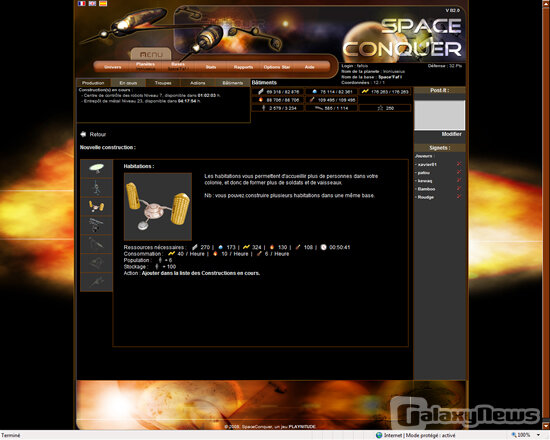The height and width of the screenshot is (440, 550).
Task: Click the fire fuel icon in stock panel
Action: 261,100
